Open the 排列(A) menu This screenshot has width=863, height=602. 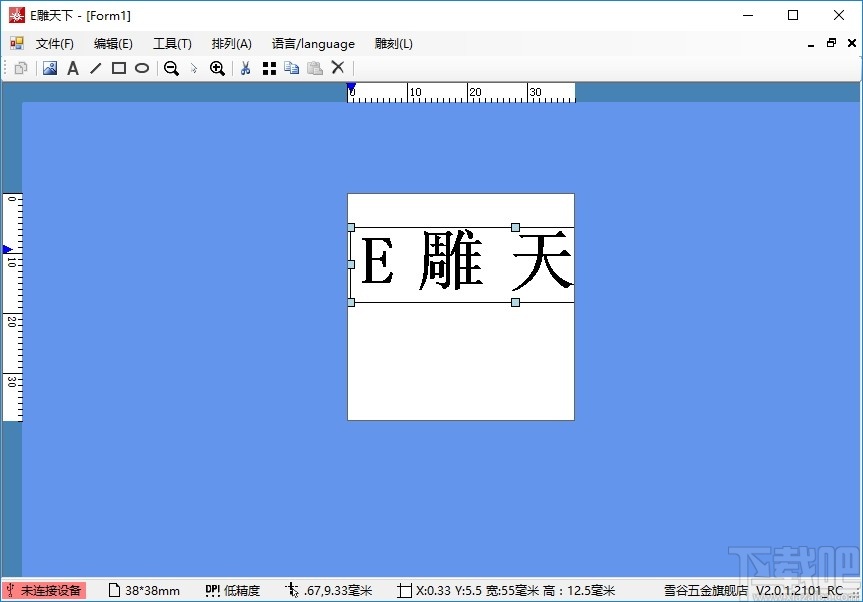[x=230, y=43]
